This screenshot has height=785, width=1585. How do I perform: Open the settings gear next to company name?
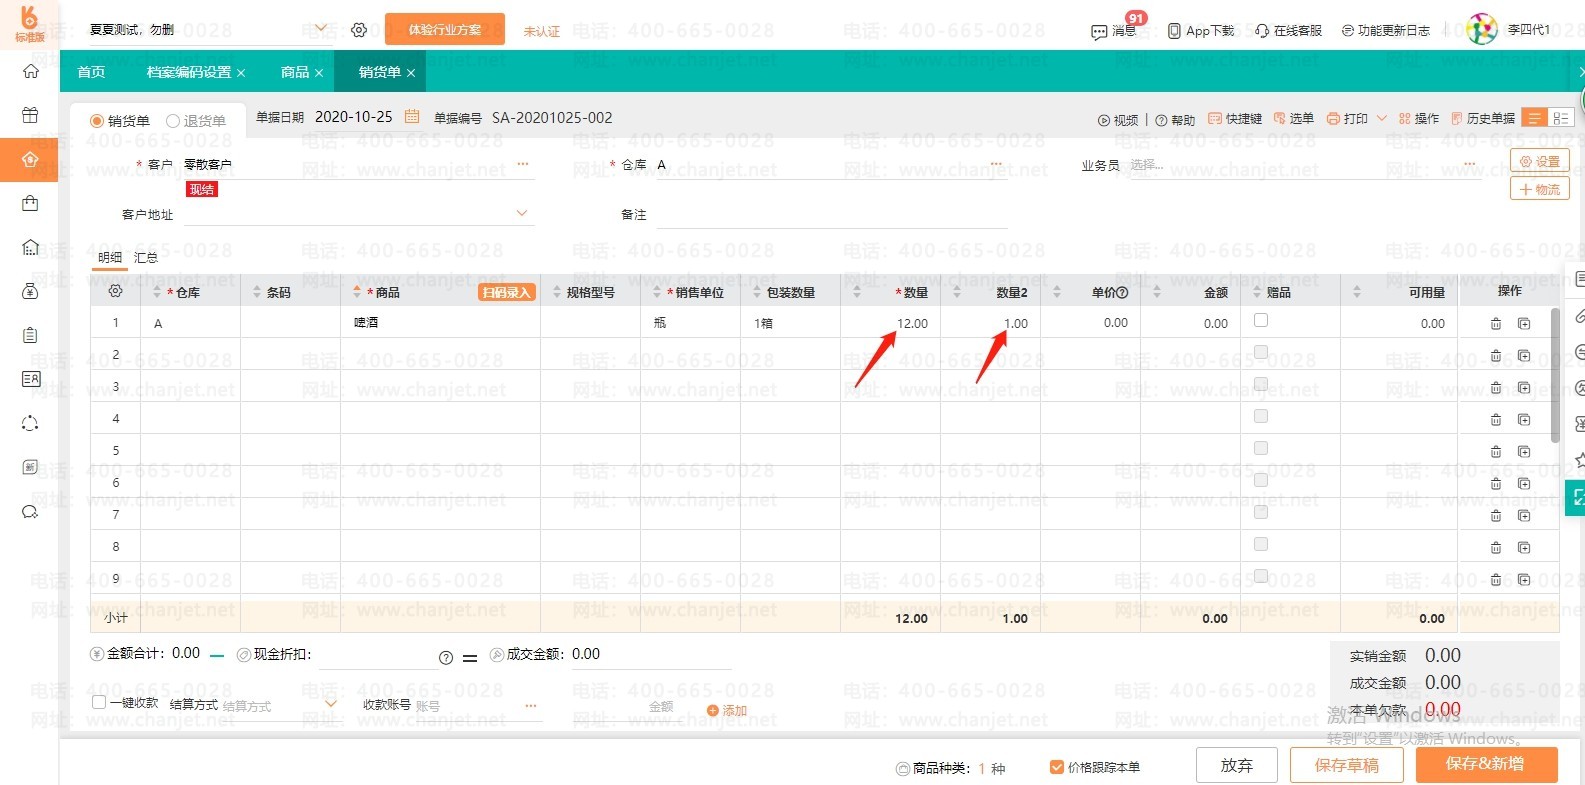tap(359, 30)
